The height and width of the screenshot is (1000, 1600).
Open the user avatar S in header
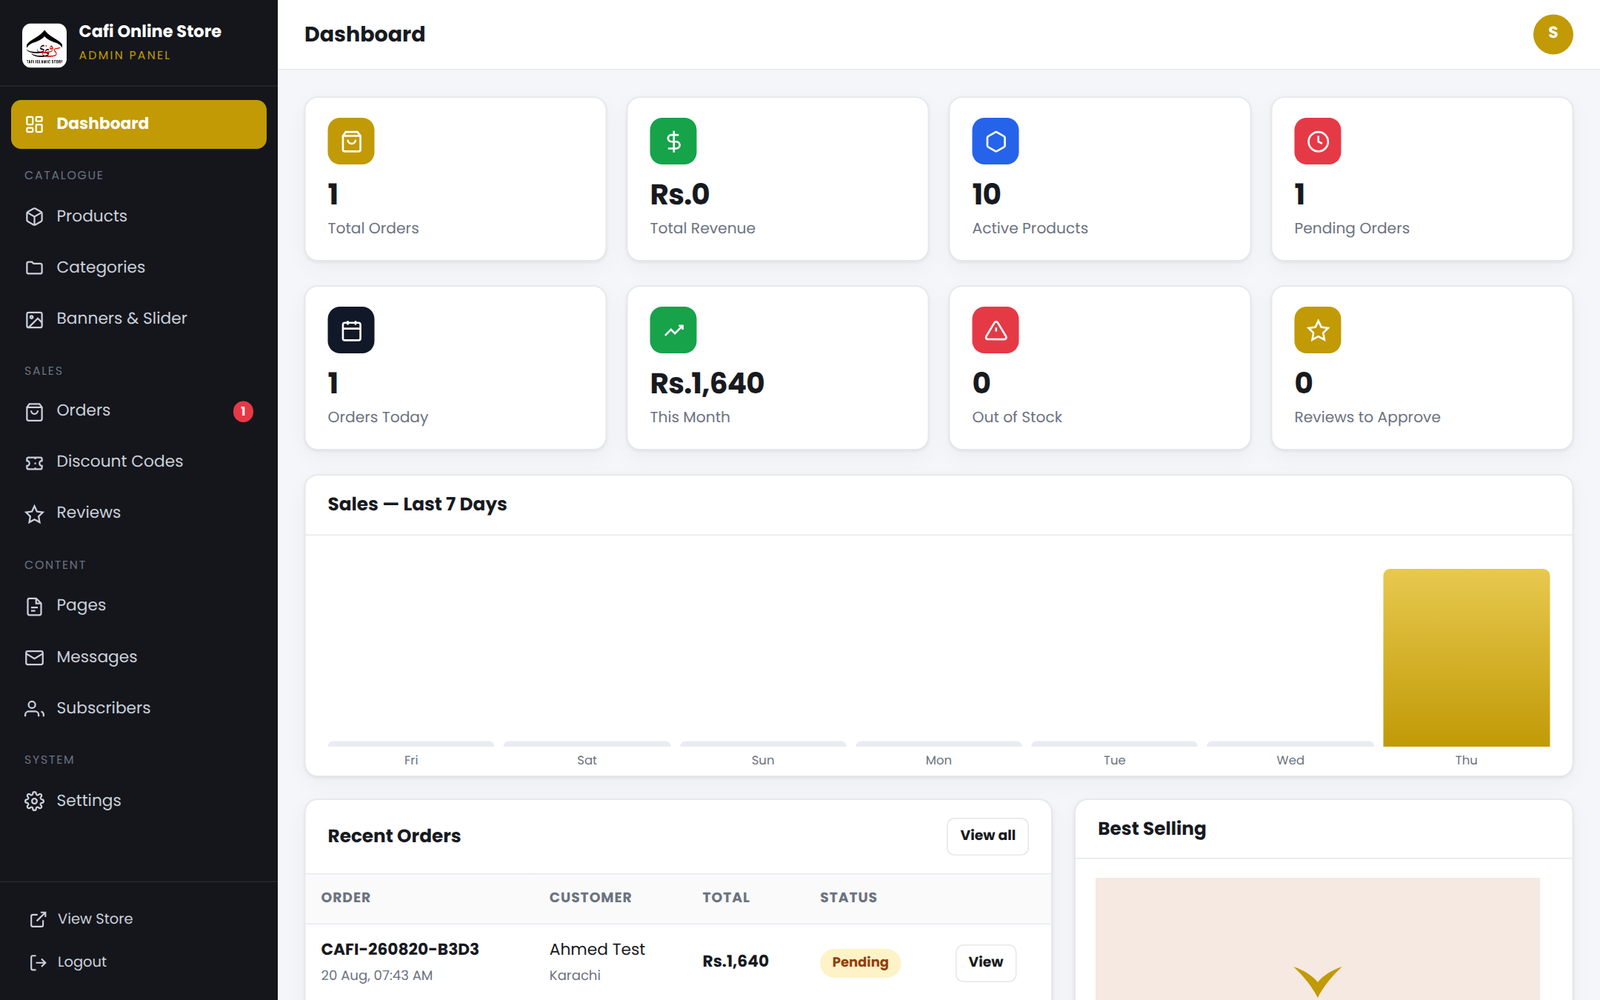point(1552,34)
